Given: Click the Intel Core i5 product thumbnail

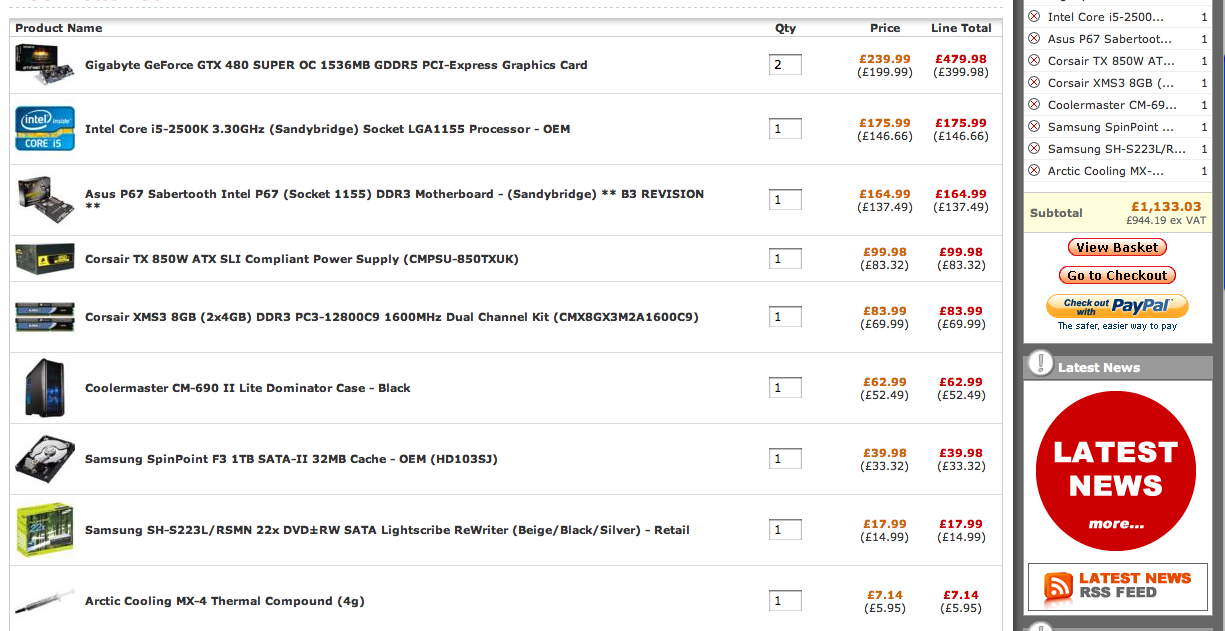Looking at the screenshot, I should point(45,129).
